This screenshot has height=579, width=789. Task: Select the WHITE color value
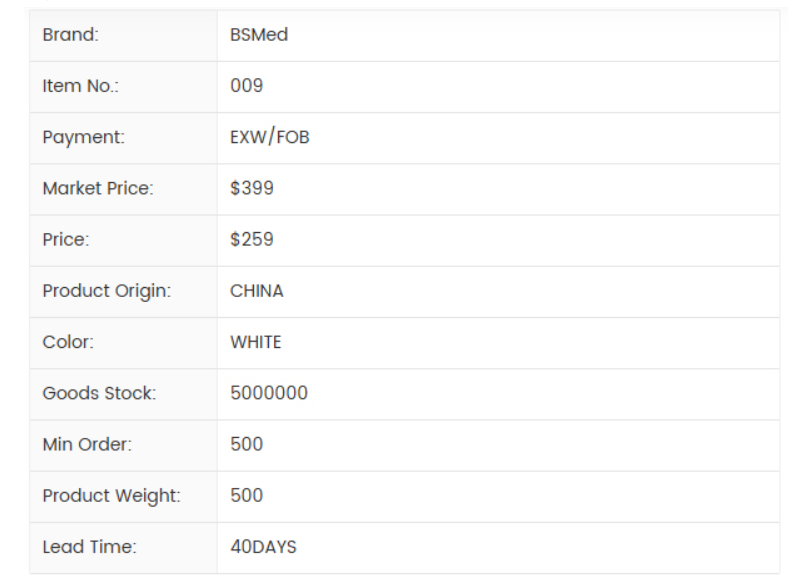coord(256,342)
